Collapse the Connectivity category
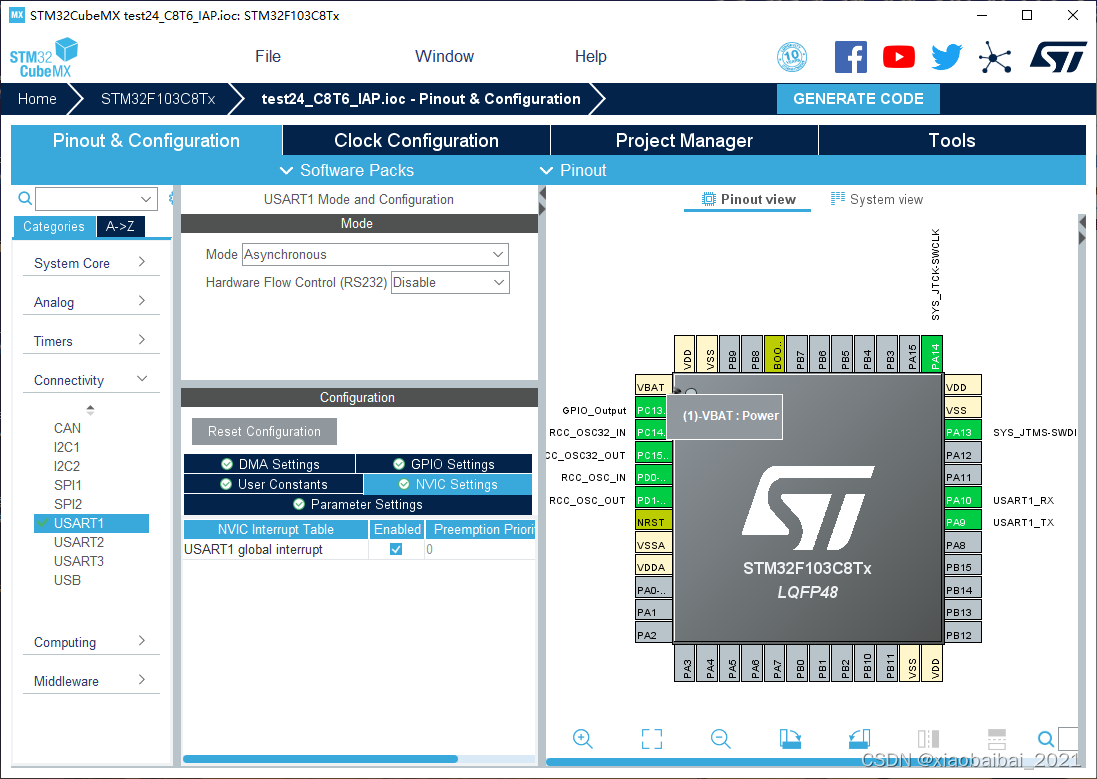This screenshot has height=779, width=1097. coord(91,380)
